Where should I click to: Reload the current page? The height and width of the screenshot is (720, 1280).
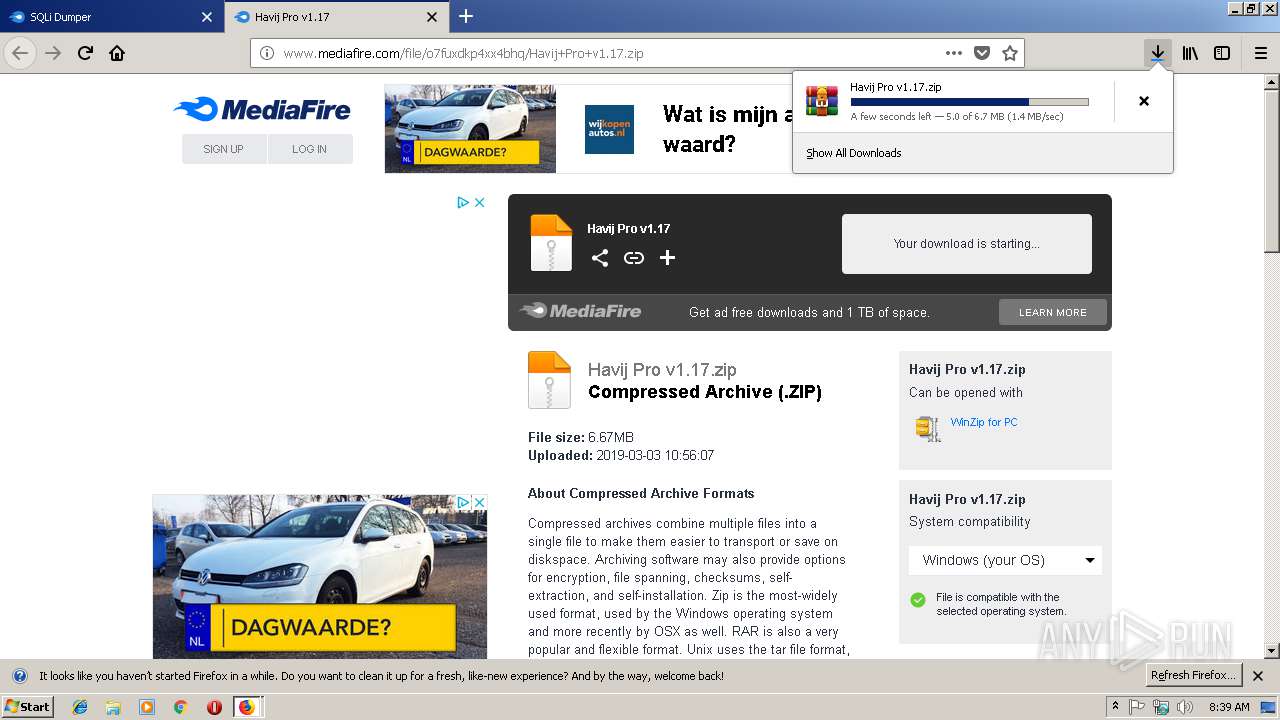click(x=86, y=53)
